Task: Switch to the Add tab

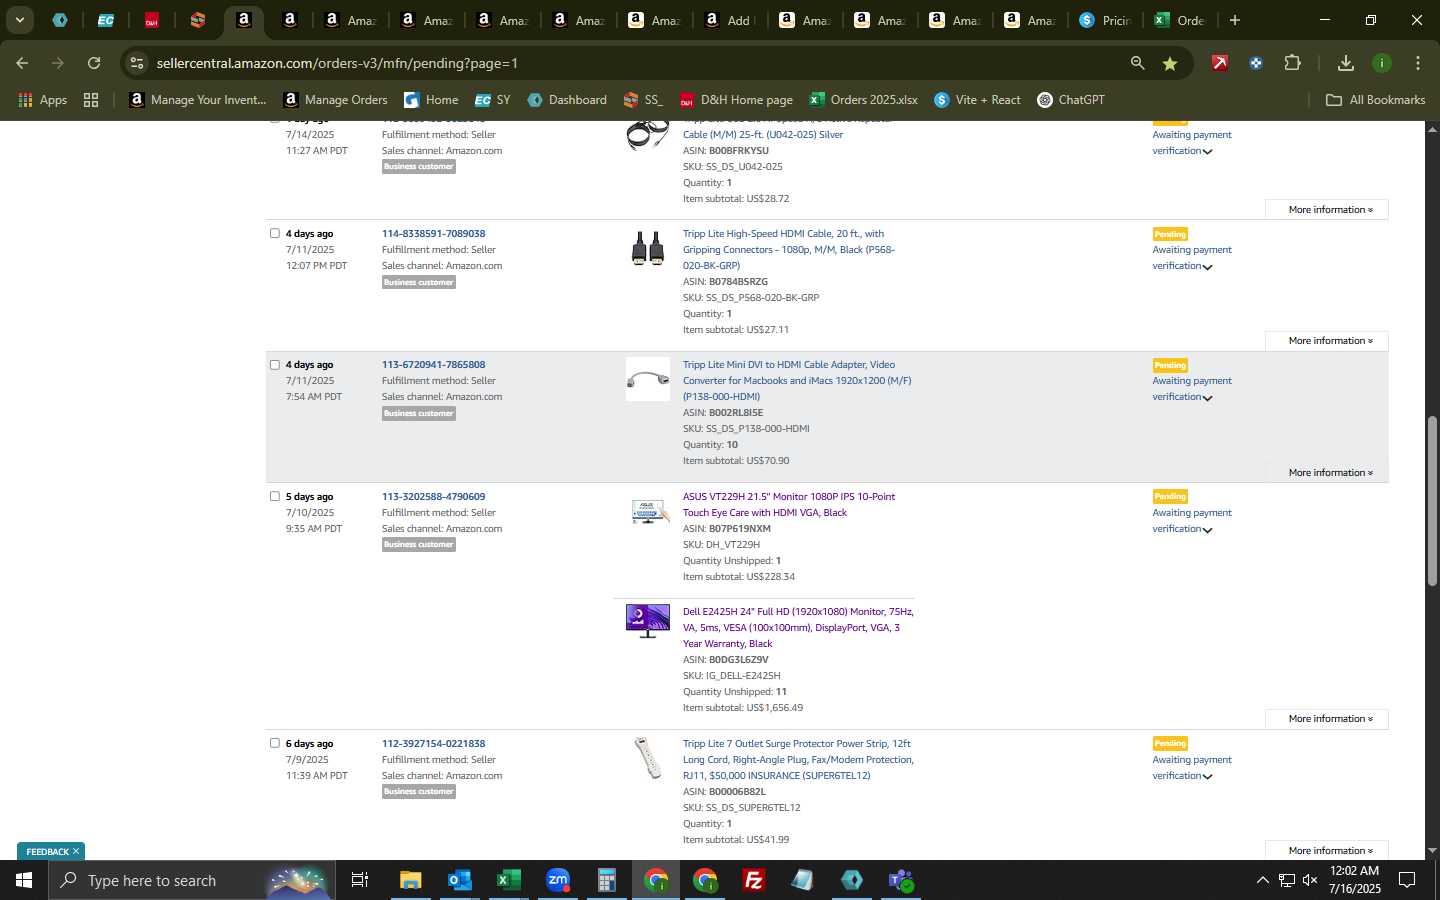Action: coord(728,20)
